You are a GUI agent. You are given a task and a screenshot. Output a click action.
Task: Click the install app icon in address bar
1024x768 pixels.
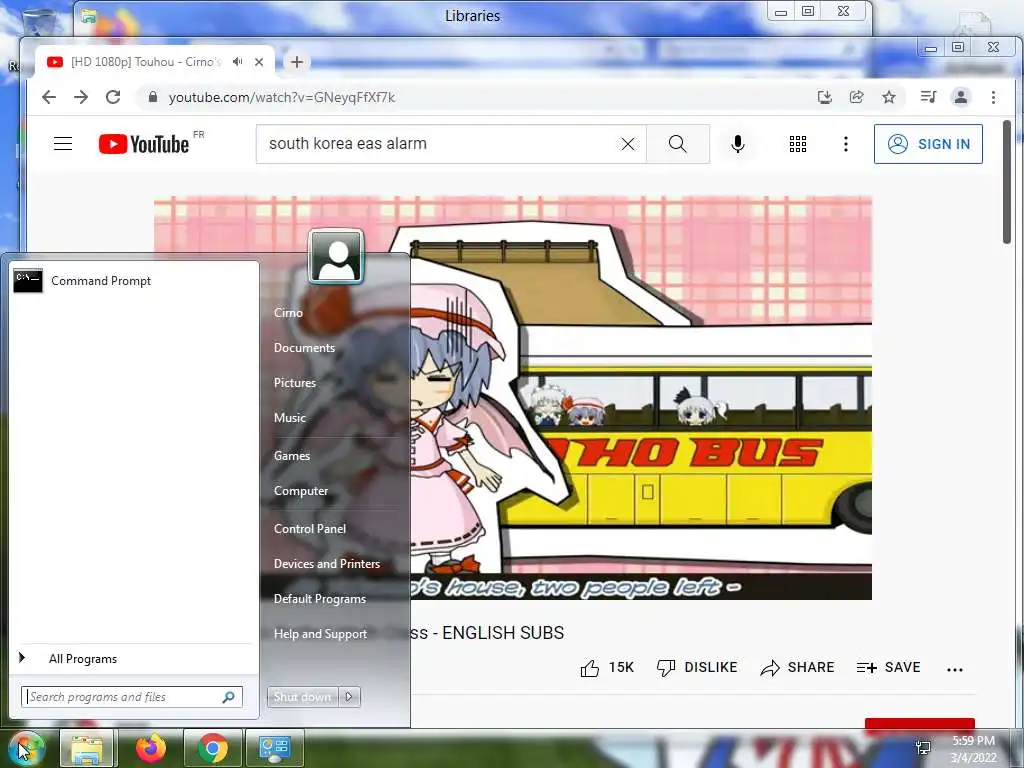pos(825,97)
